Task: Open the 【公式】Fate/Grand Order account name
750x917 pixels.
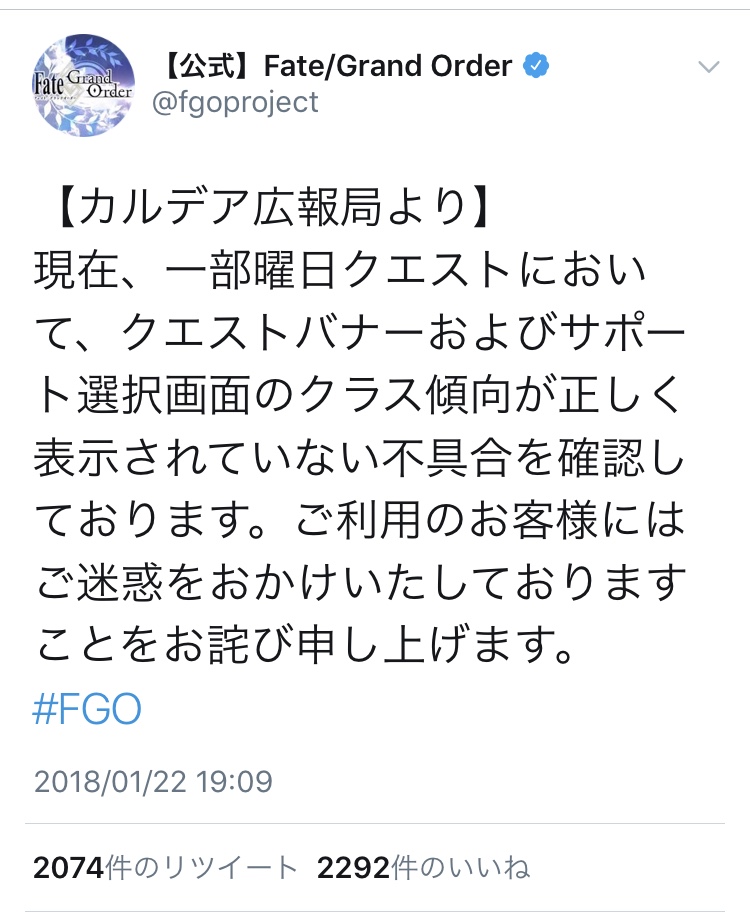Action: click(337, 67)
